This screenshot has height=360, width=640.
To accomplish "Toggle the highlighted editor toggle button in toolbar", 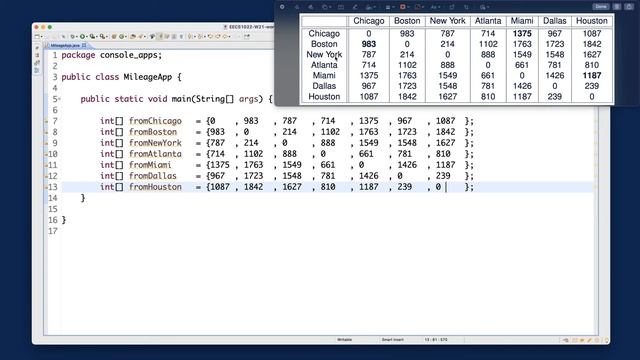I will coord(160,37).
